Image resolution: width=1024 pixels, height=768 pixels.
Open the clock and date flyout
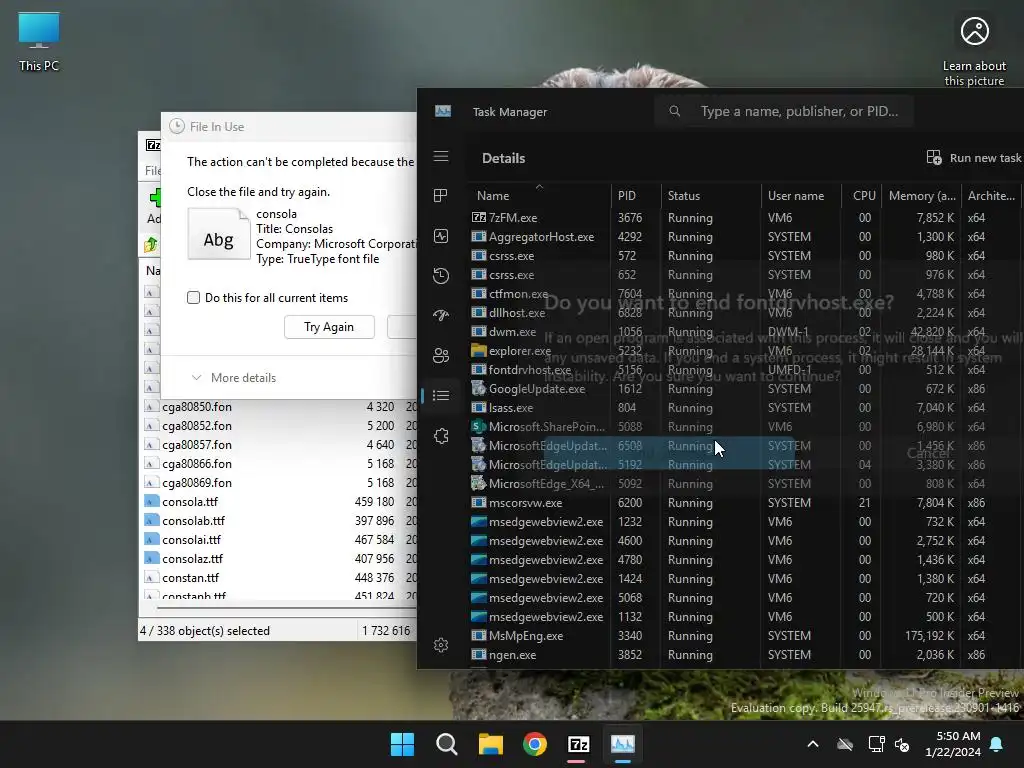[x=953, y=744]
